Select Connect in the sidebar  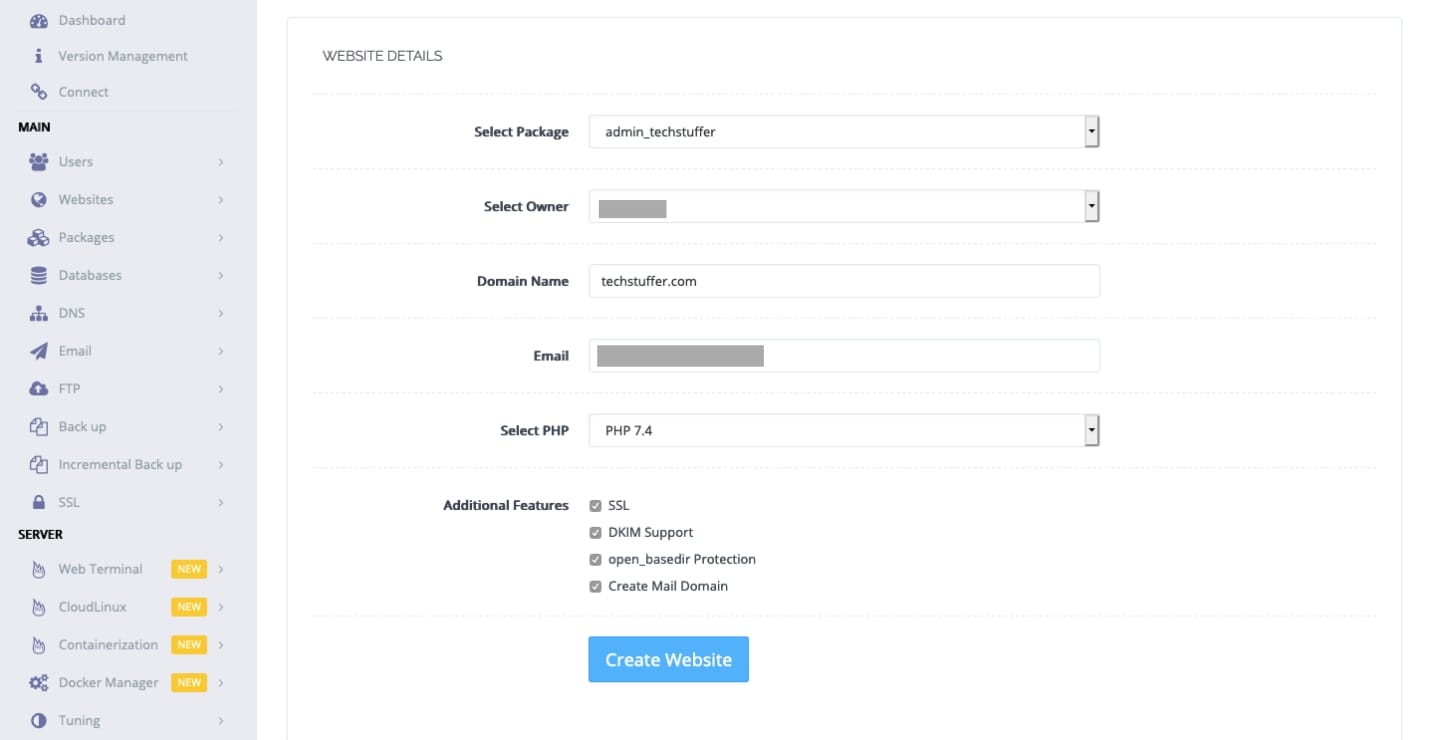click(x=84, y=92)
